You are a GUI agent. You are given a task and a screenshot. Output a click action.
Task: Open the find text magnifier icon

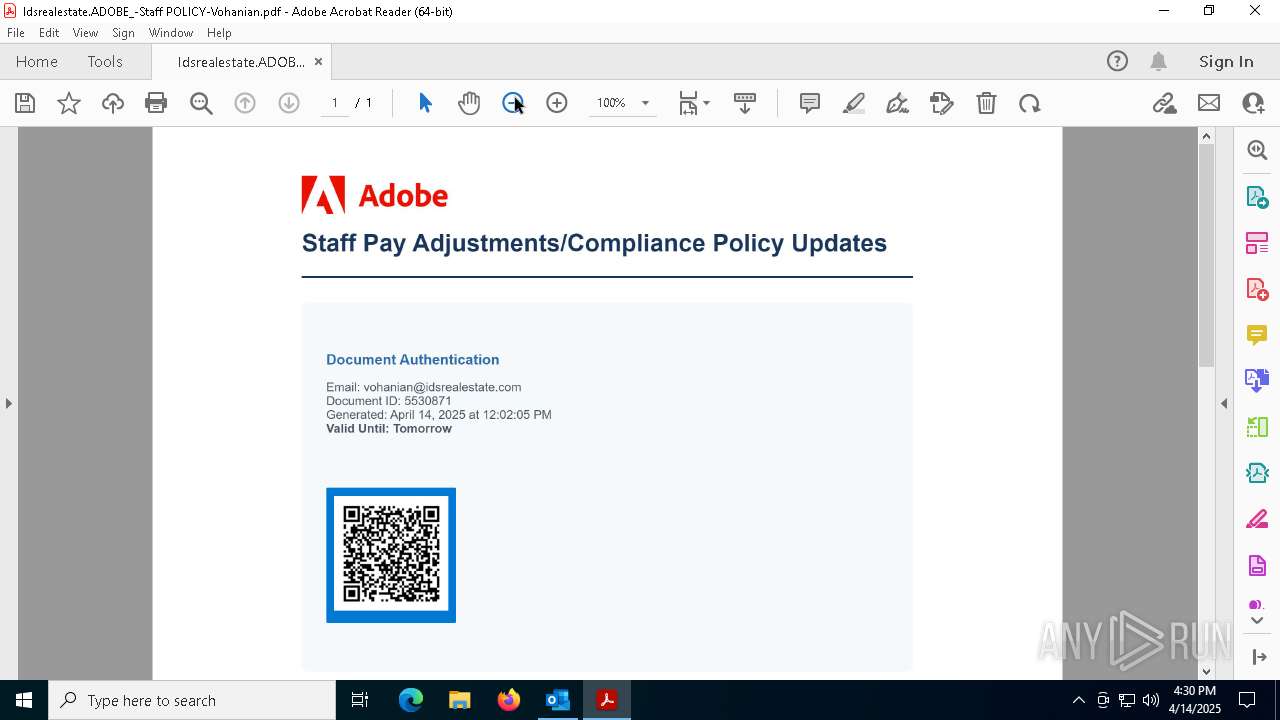pyautogui.click(x=201, y=103)
